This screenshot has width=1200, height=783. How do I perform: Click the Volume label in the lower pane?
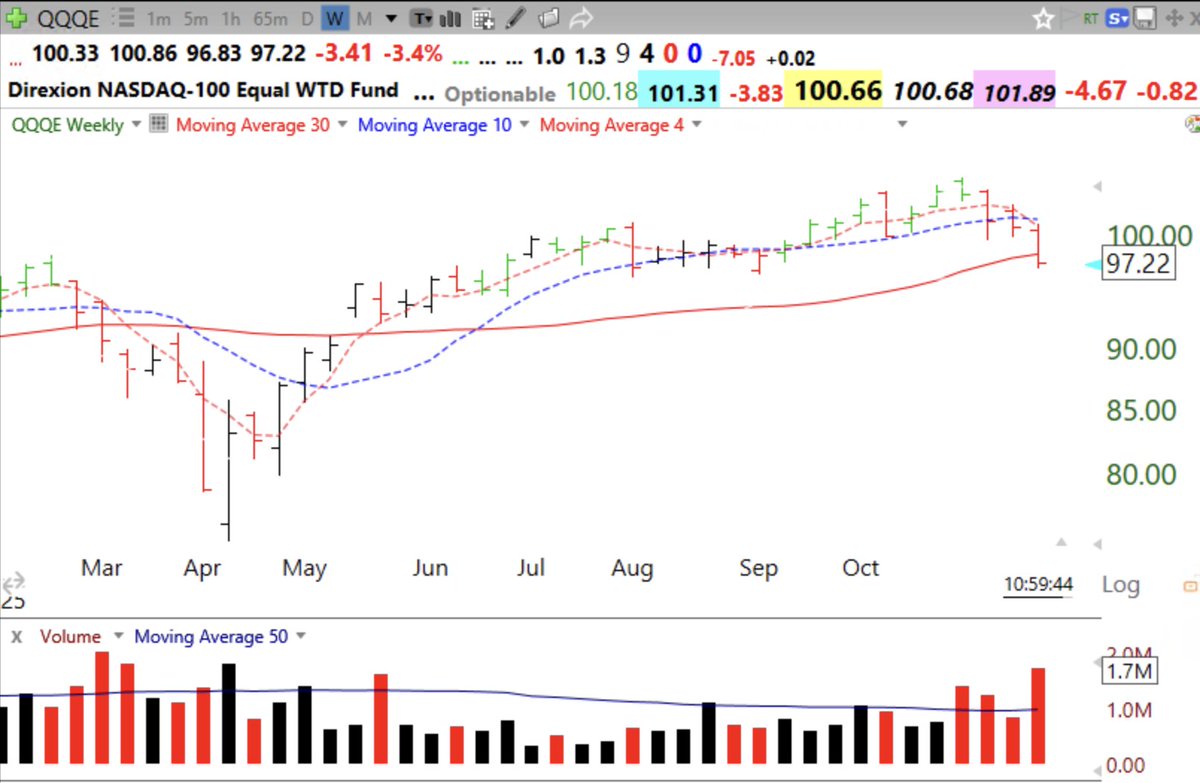pyautogui.click(x=70, y=636)
